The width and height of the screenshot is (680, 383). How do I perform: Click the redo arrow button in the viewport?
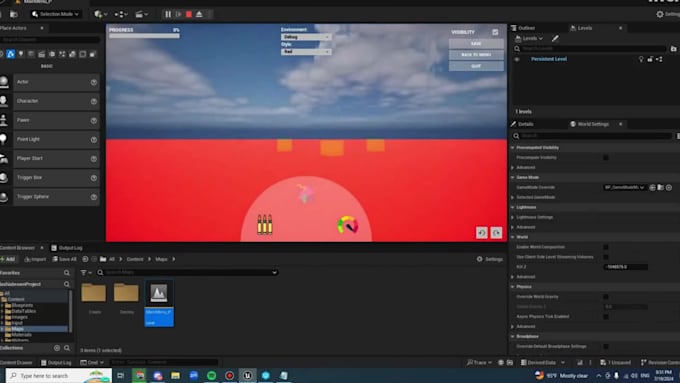point(496,233)
